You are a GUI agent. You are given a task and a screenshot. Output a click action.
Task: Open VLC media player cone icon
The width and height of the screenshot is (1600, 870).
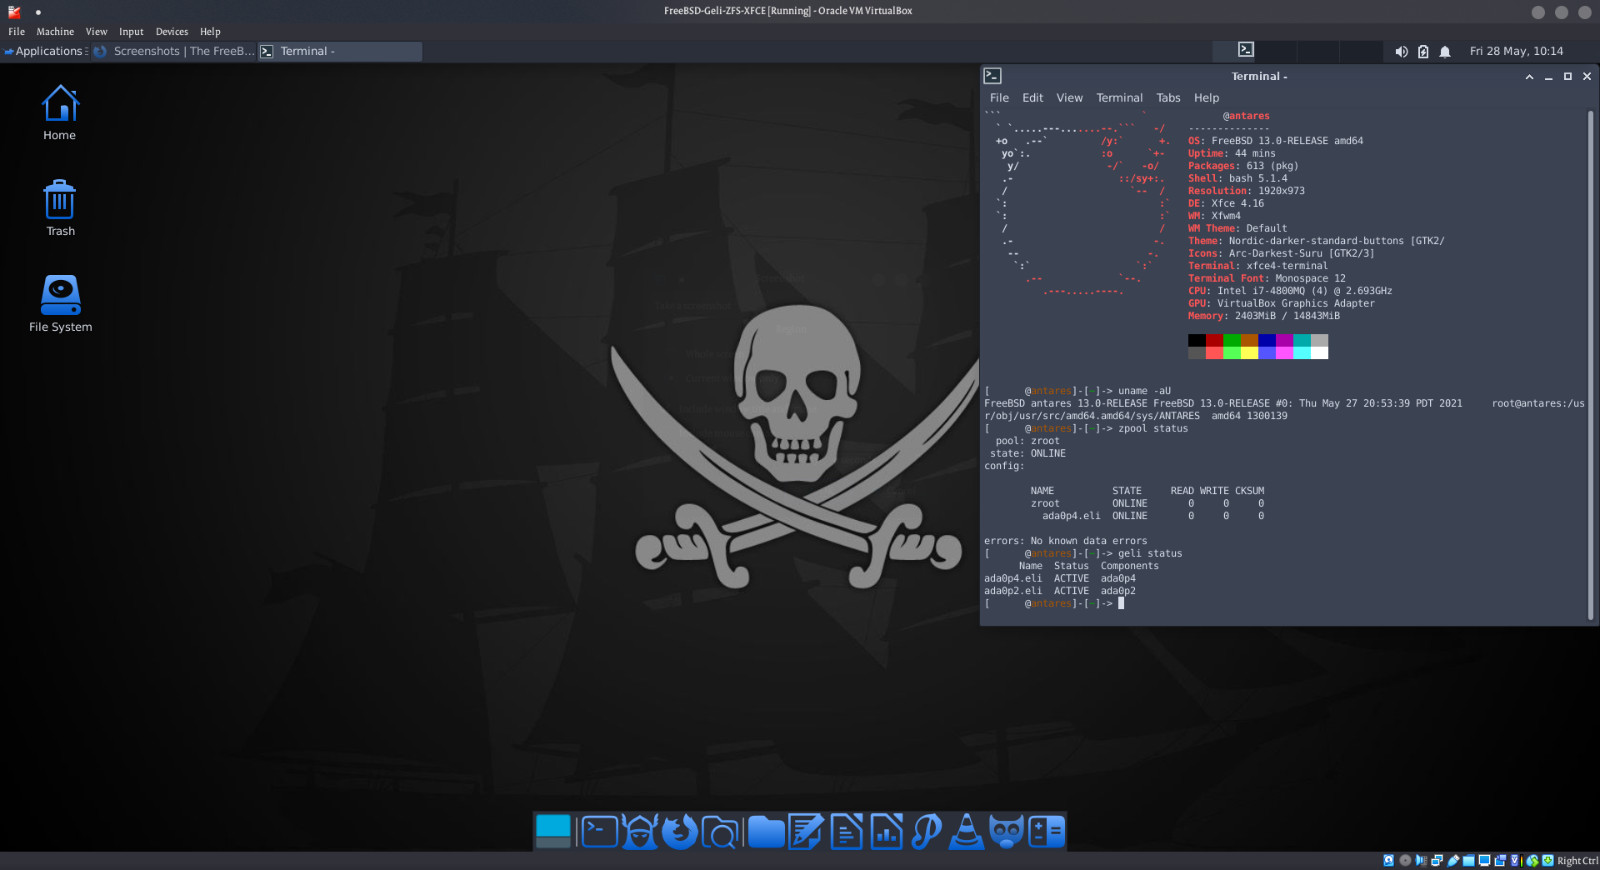(x=966, y=831)
